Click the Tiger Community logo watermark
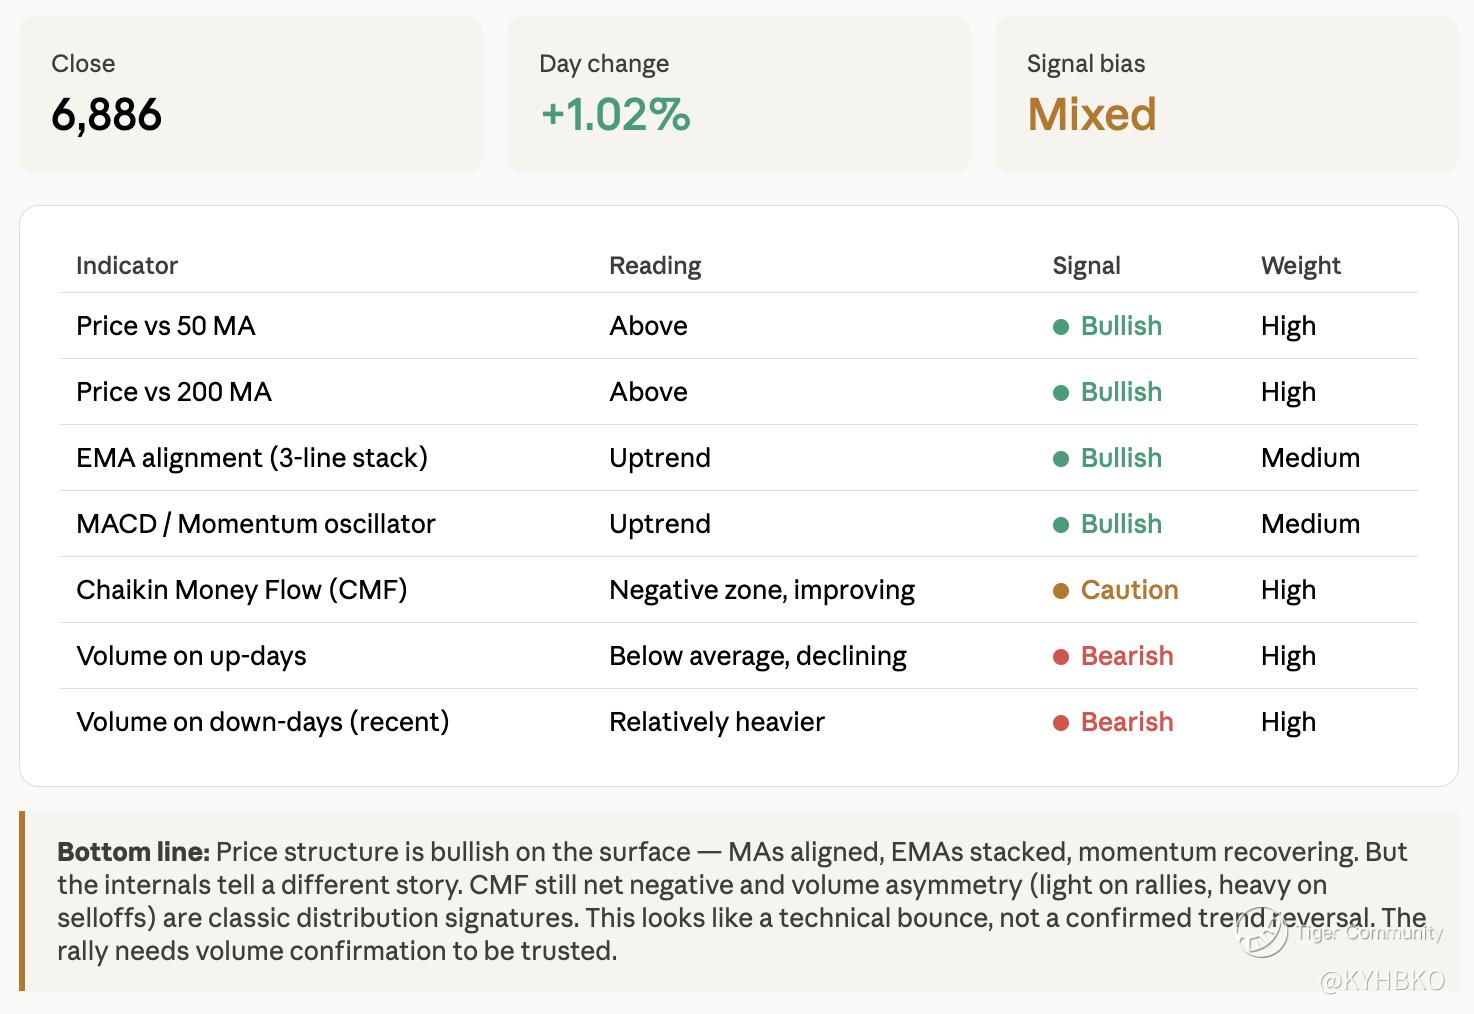 click(1262, 932)
